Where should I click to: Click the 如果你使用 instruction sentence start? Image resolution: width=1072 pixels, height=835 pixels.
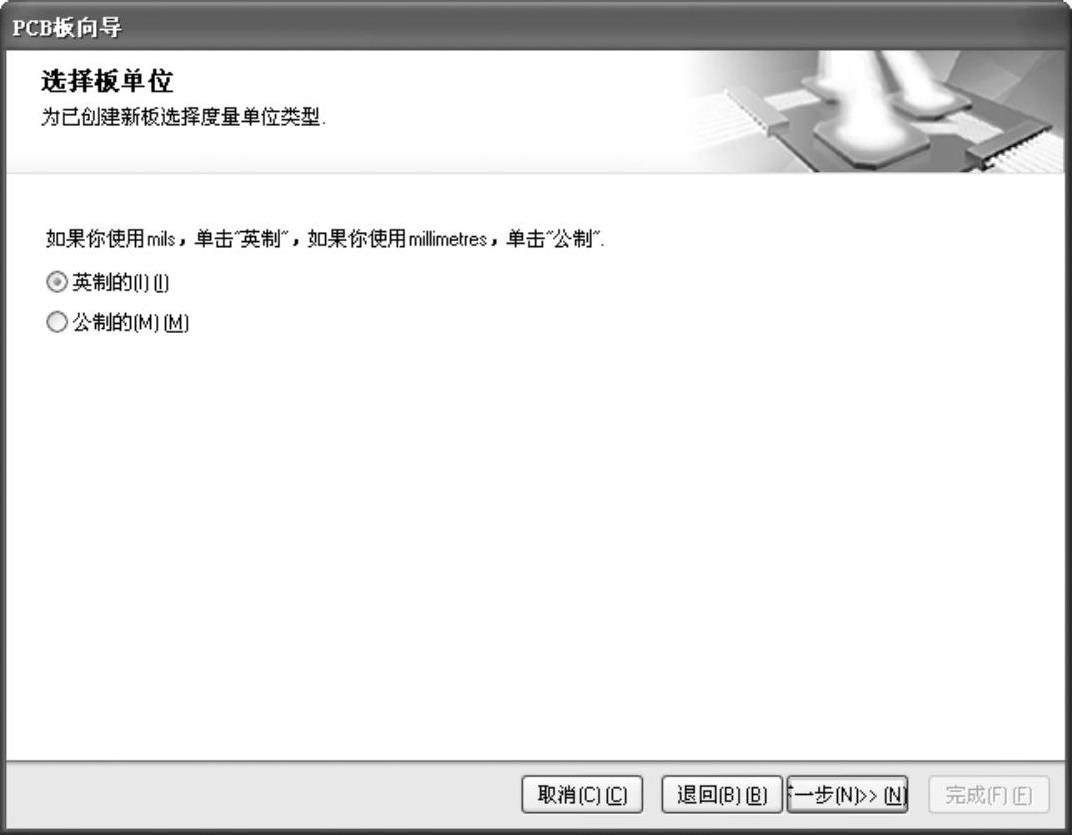pos(95,239)
